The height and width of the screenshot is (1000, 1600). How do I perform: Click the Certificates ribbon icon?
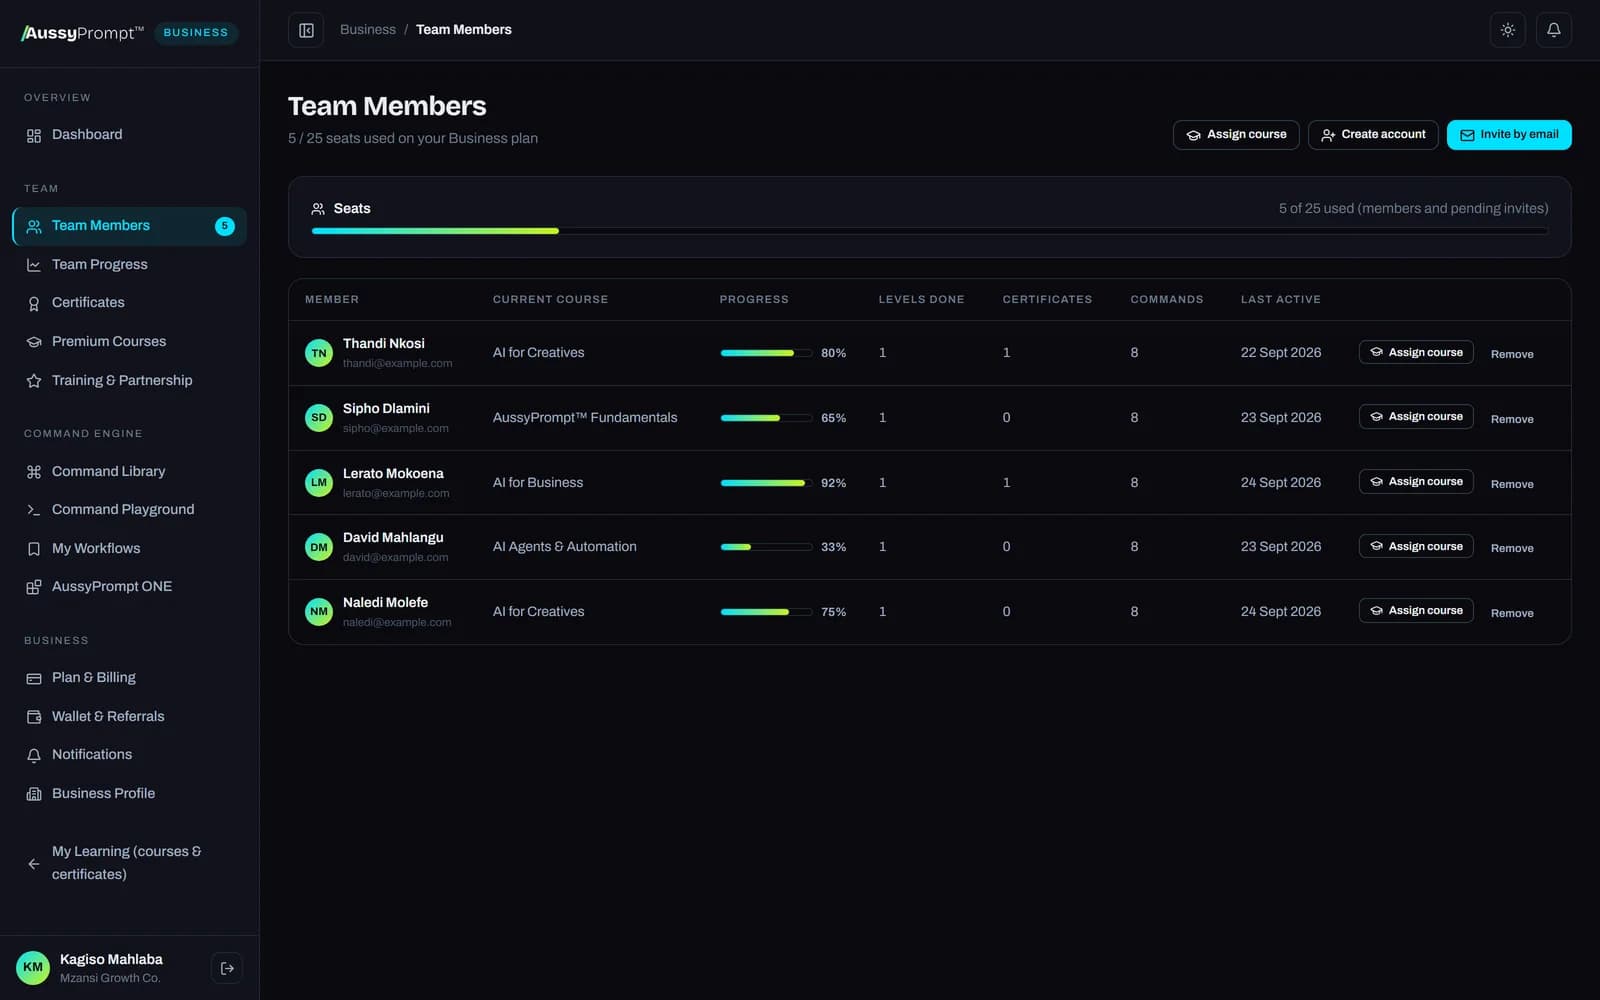coord(34,303)
